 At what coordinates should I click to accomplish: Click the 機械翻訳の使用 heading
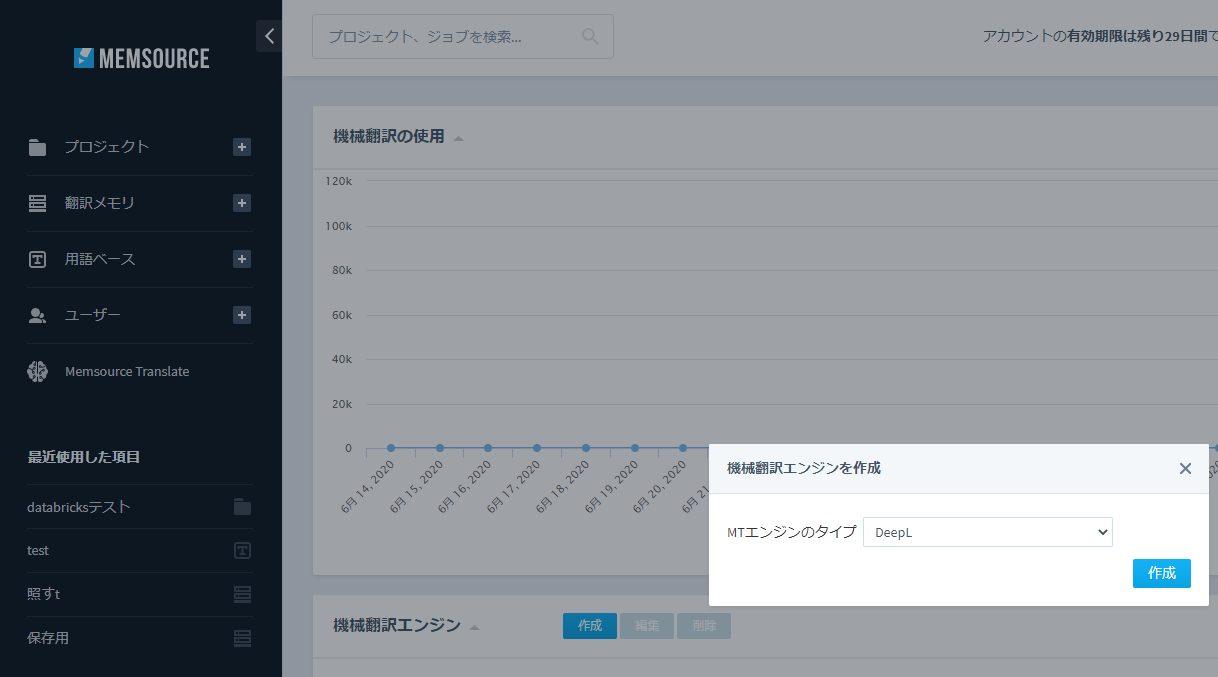pos(389,137)
